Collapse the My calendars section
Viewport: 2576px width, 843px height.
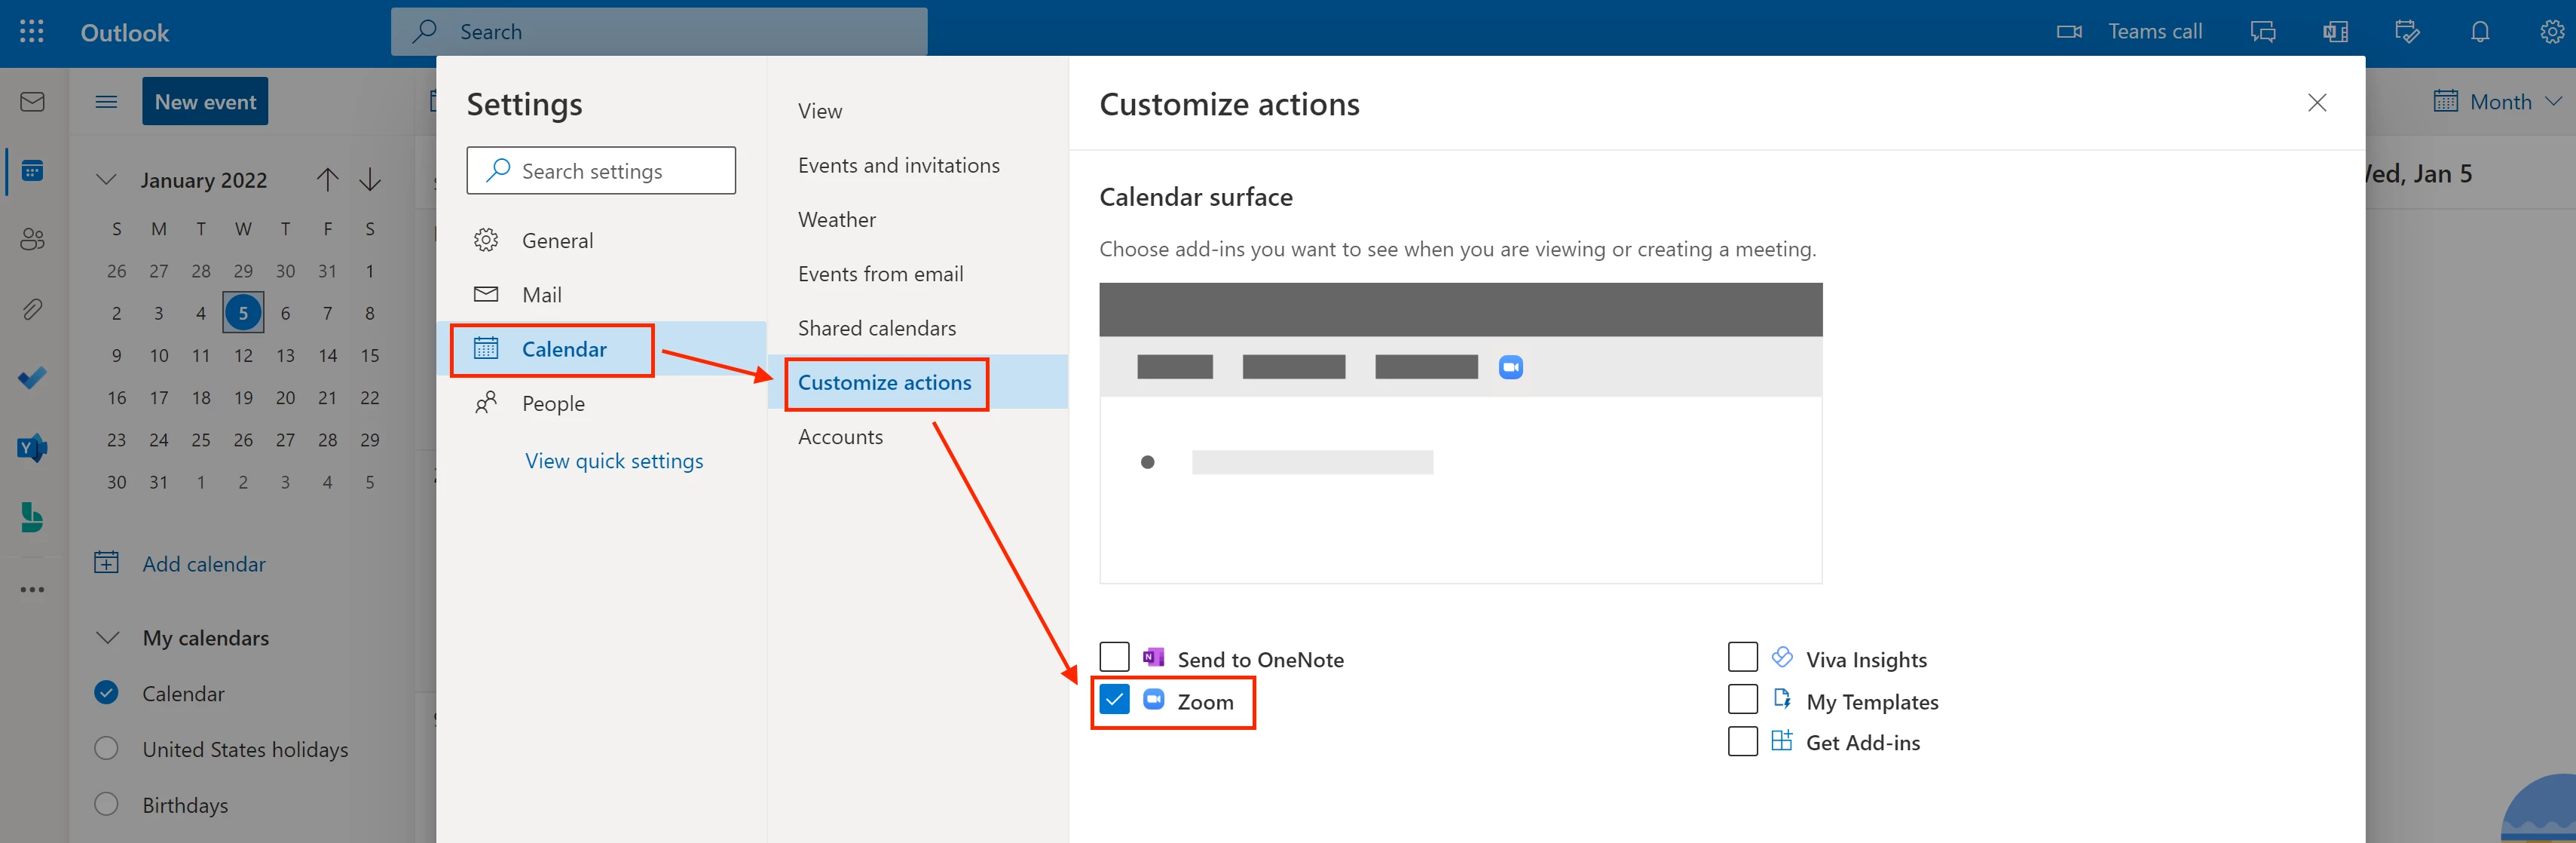click(x=107, y=638)
